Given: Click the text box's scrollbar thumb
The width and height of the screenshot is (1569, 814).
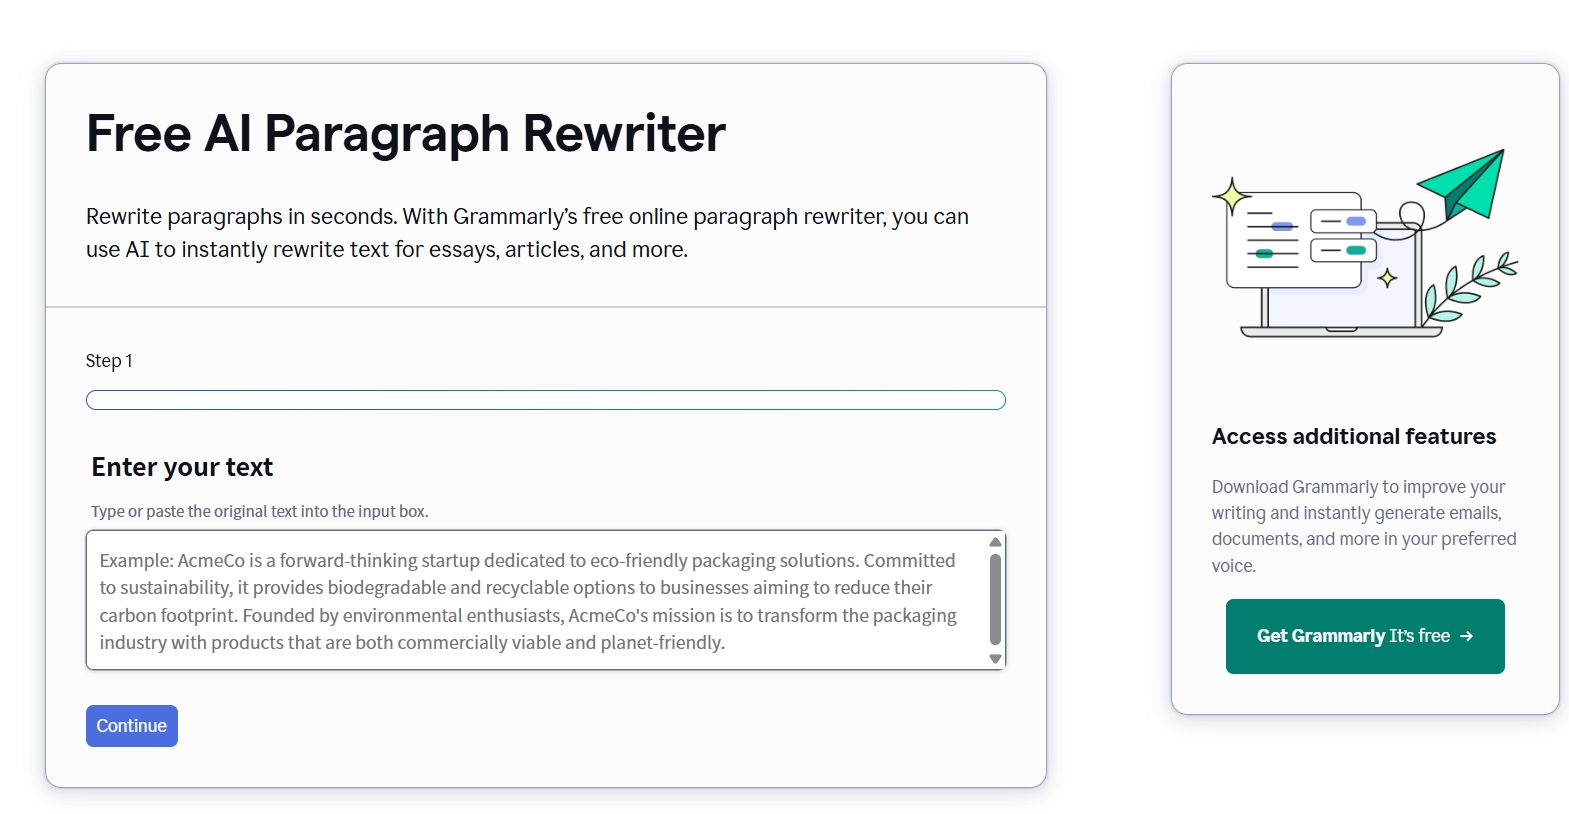Looking at the screenshot, I should click(995, 599).
